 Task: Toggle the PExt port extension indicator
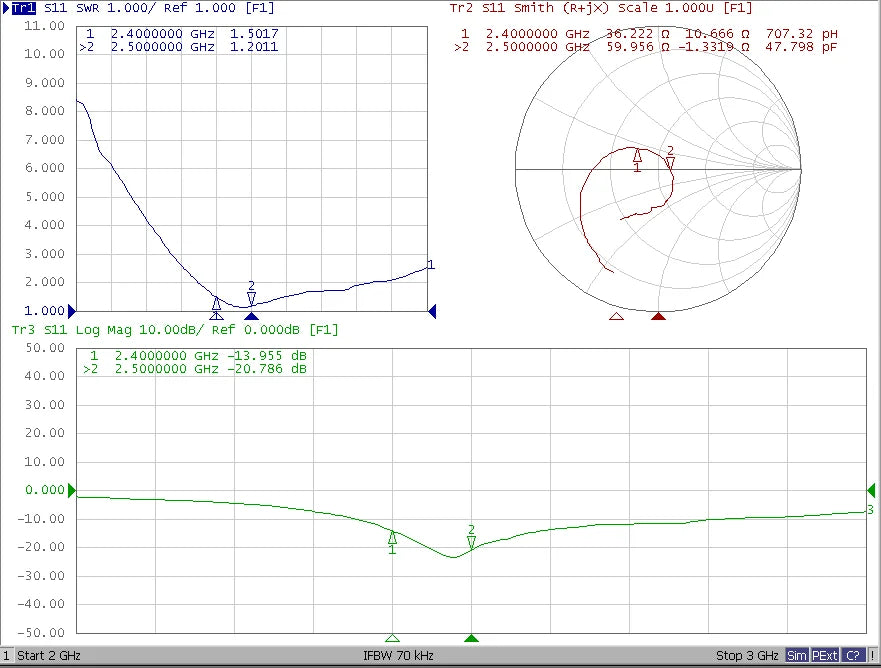coord(824,656)
